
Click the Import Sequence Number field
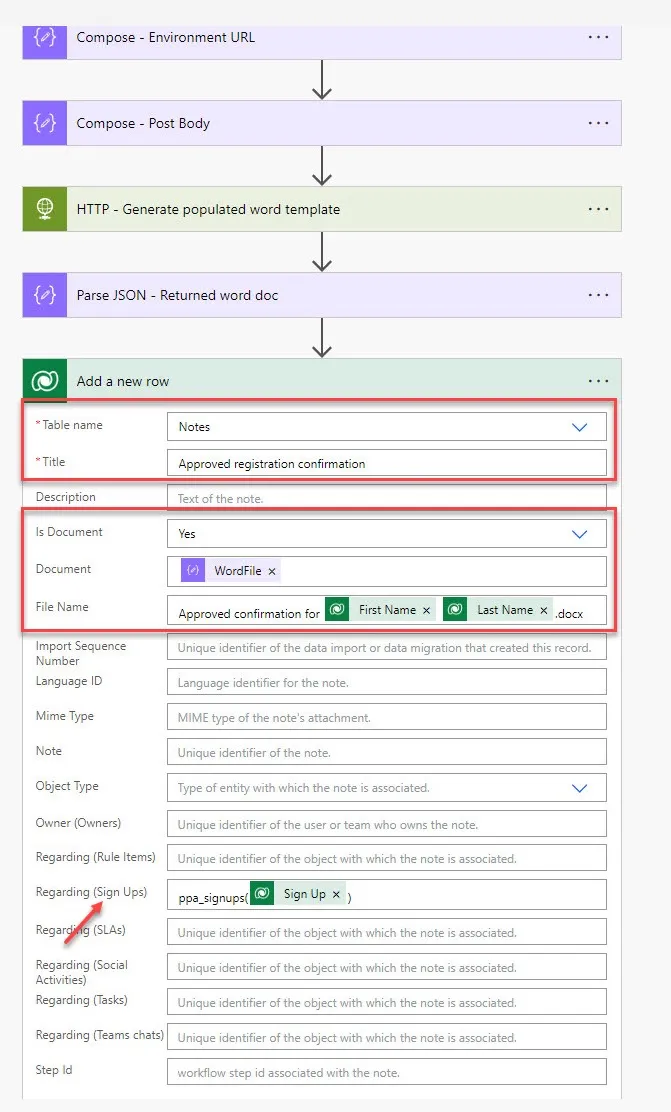coord(387,647)
